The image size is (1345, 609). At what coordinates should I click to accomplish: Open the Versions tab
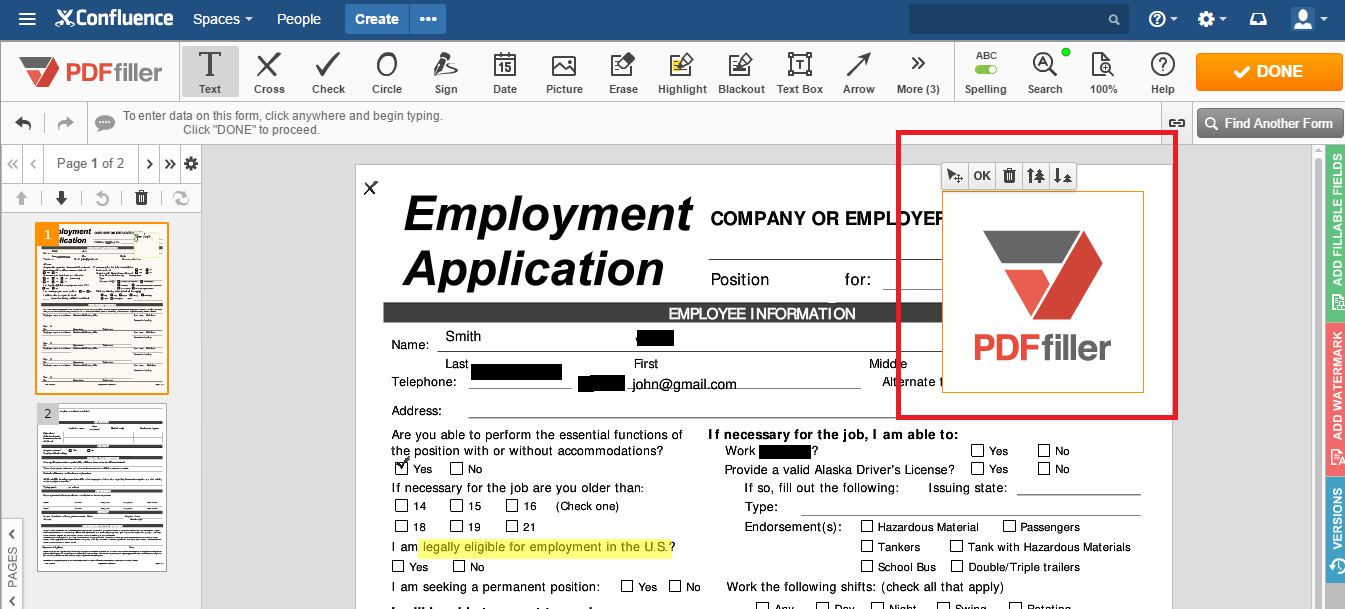[1336, 528]
